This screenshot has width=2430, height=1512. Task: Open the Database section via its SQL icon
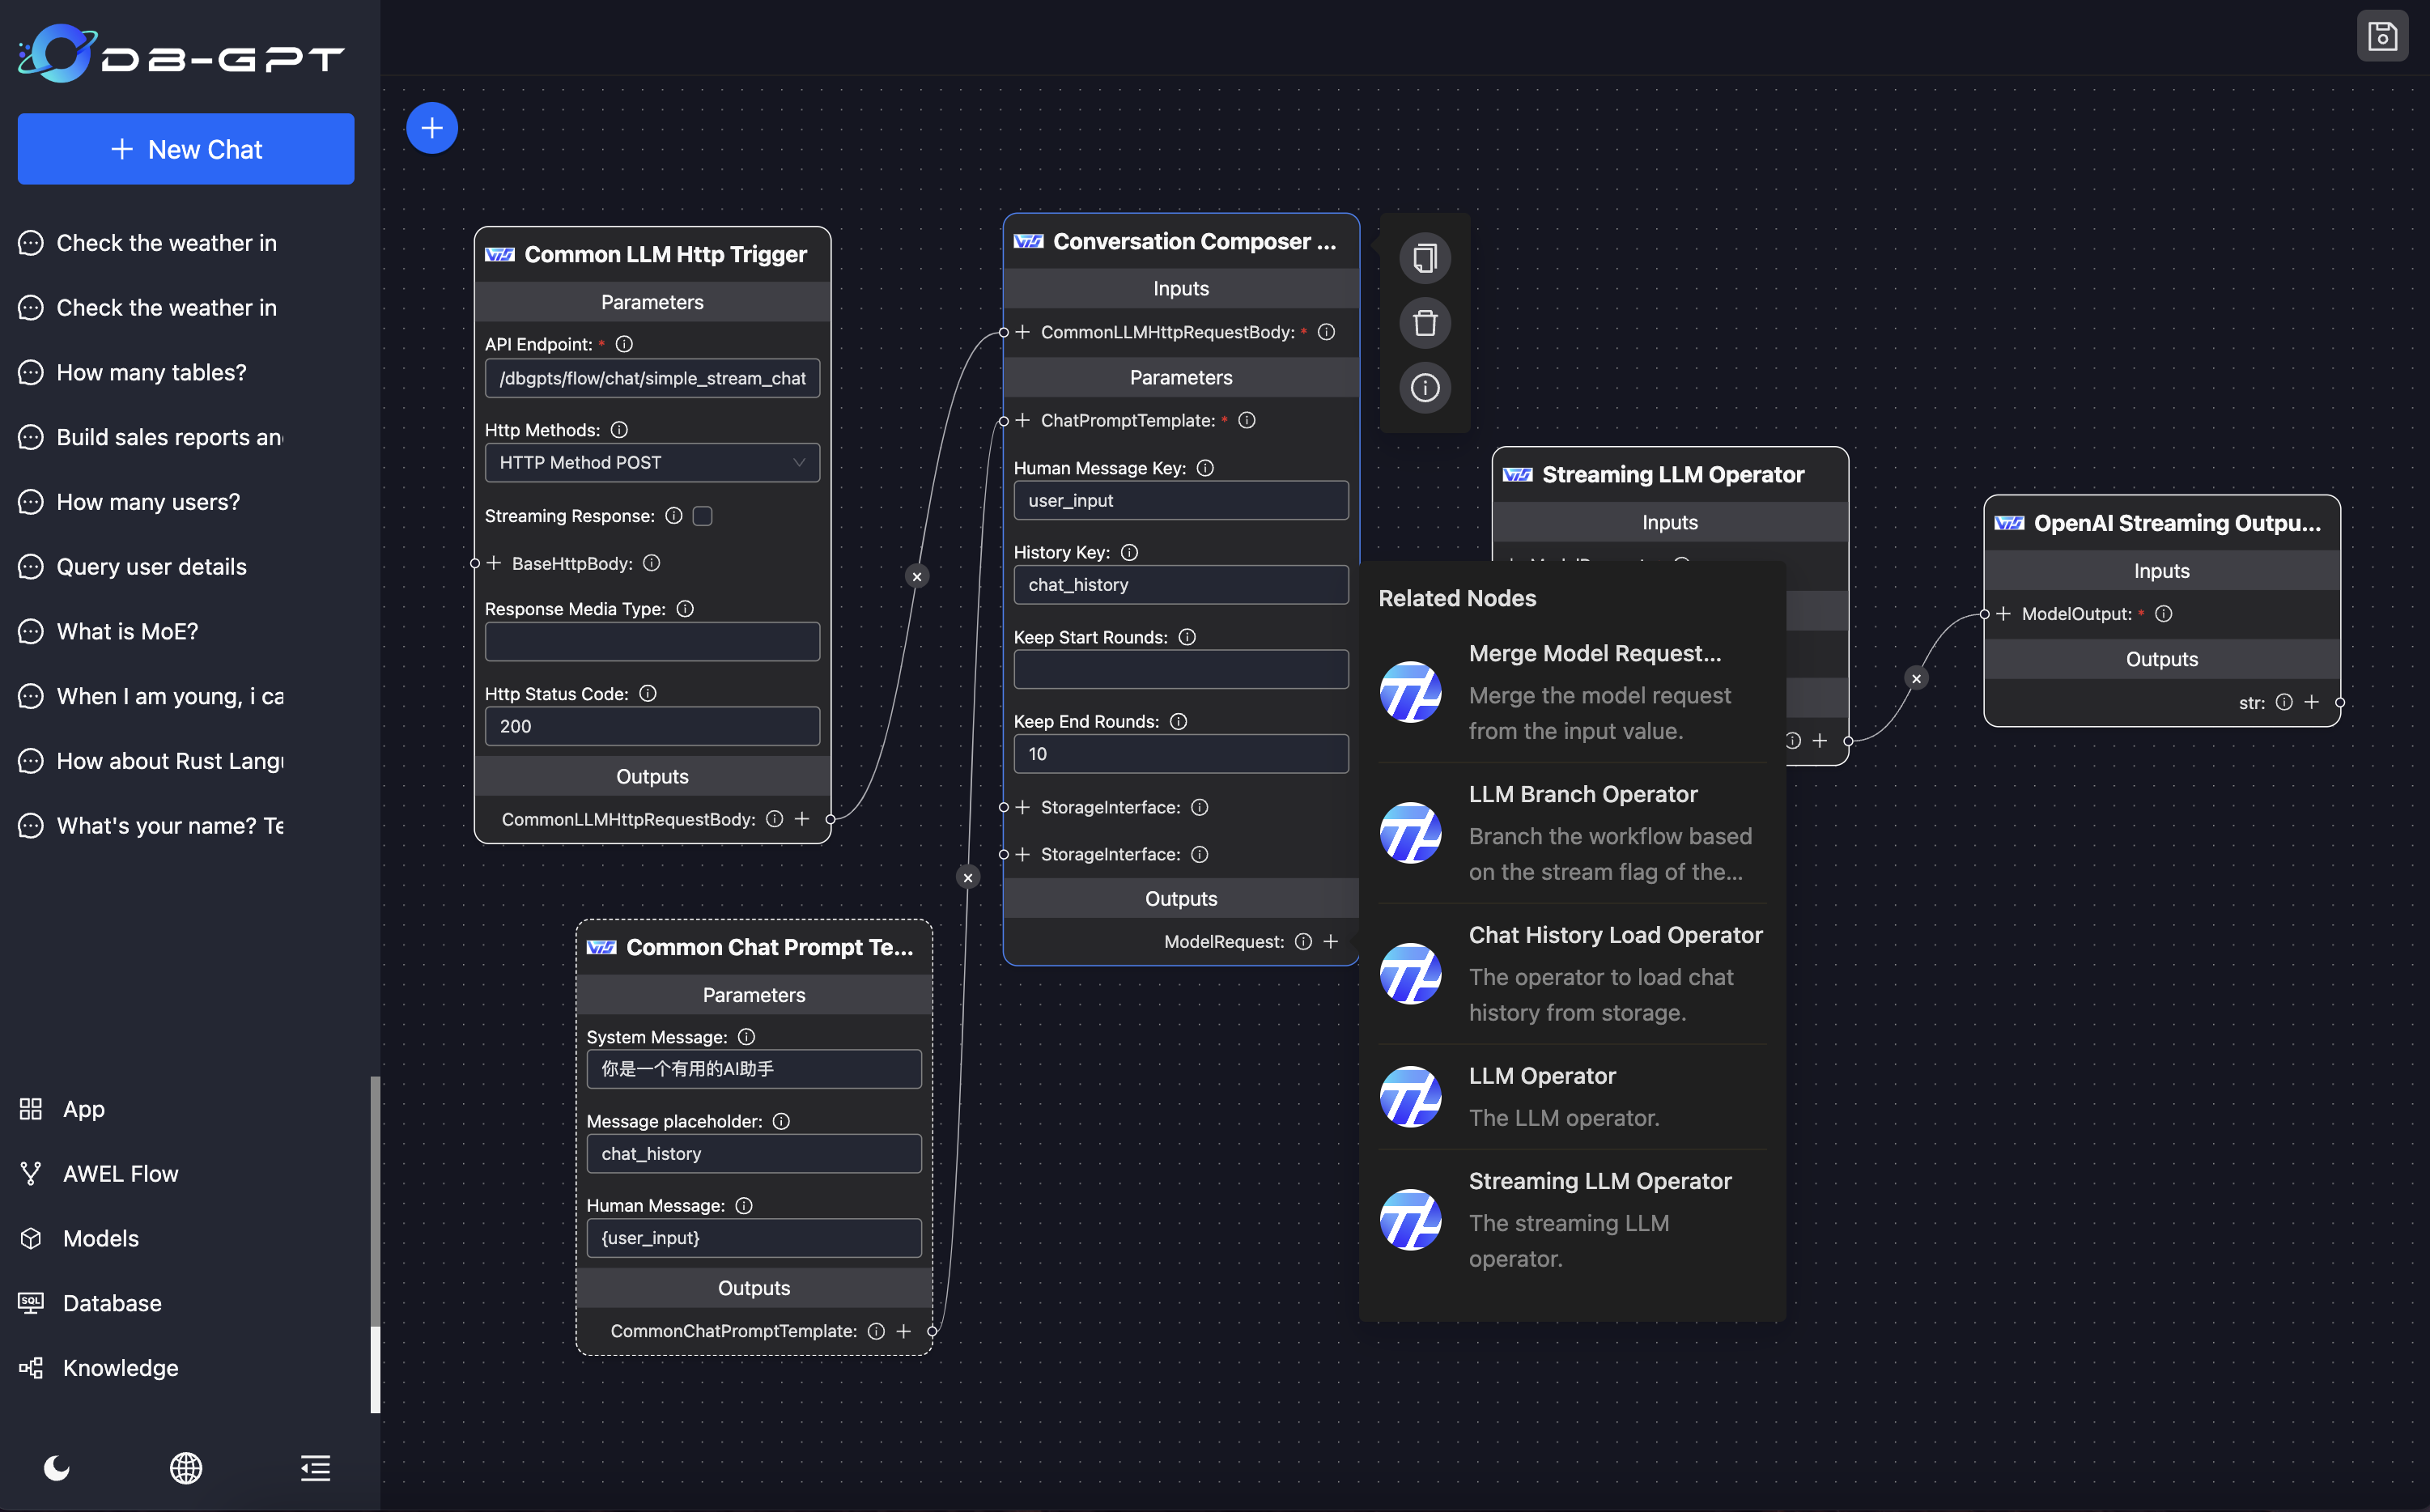(x=30, y=1302)
